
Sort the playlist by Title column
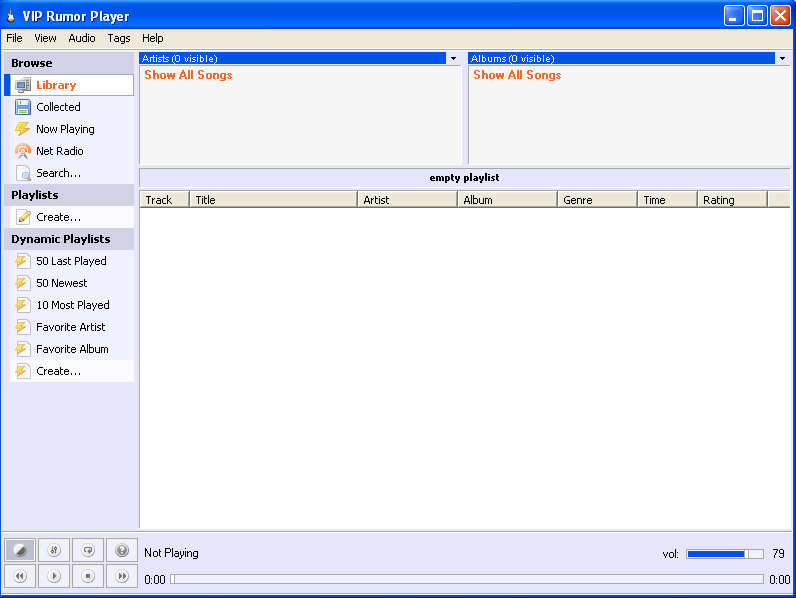273,200
